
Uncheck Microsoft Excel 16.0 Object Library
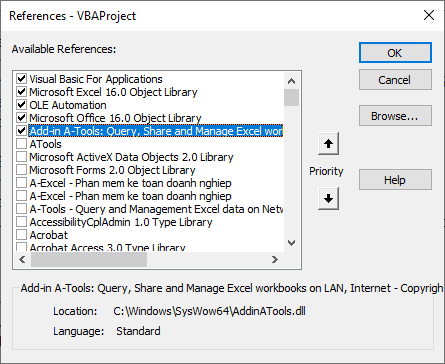click(22, 92)
